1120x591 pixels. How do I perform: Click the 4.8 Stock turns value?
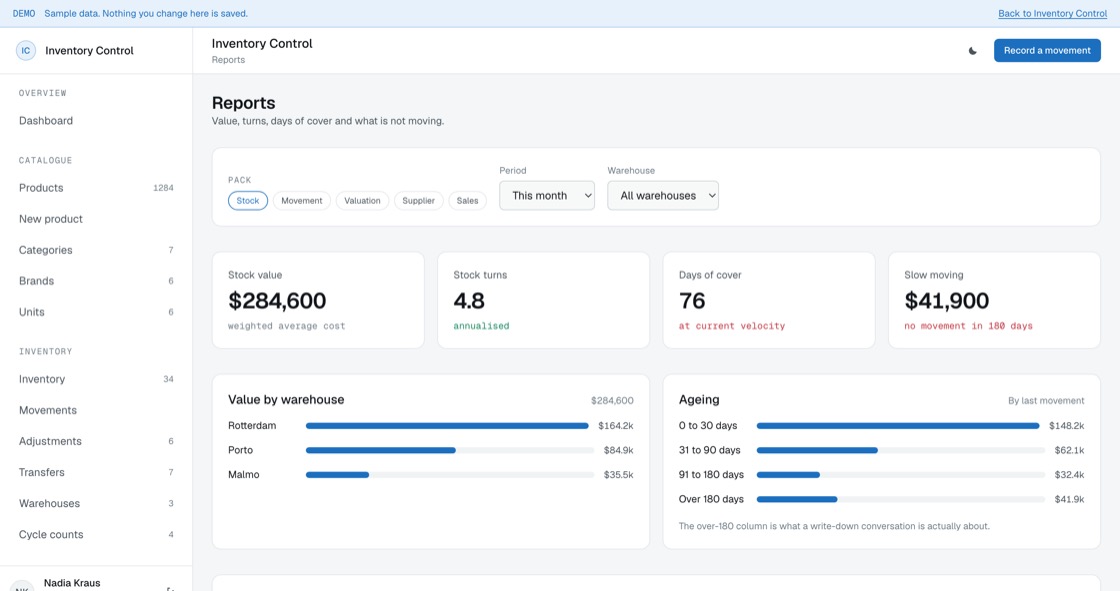coord(469,301)
